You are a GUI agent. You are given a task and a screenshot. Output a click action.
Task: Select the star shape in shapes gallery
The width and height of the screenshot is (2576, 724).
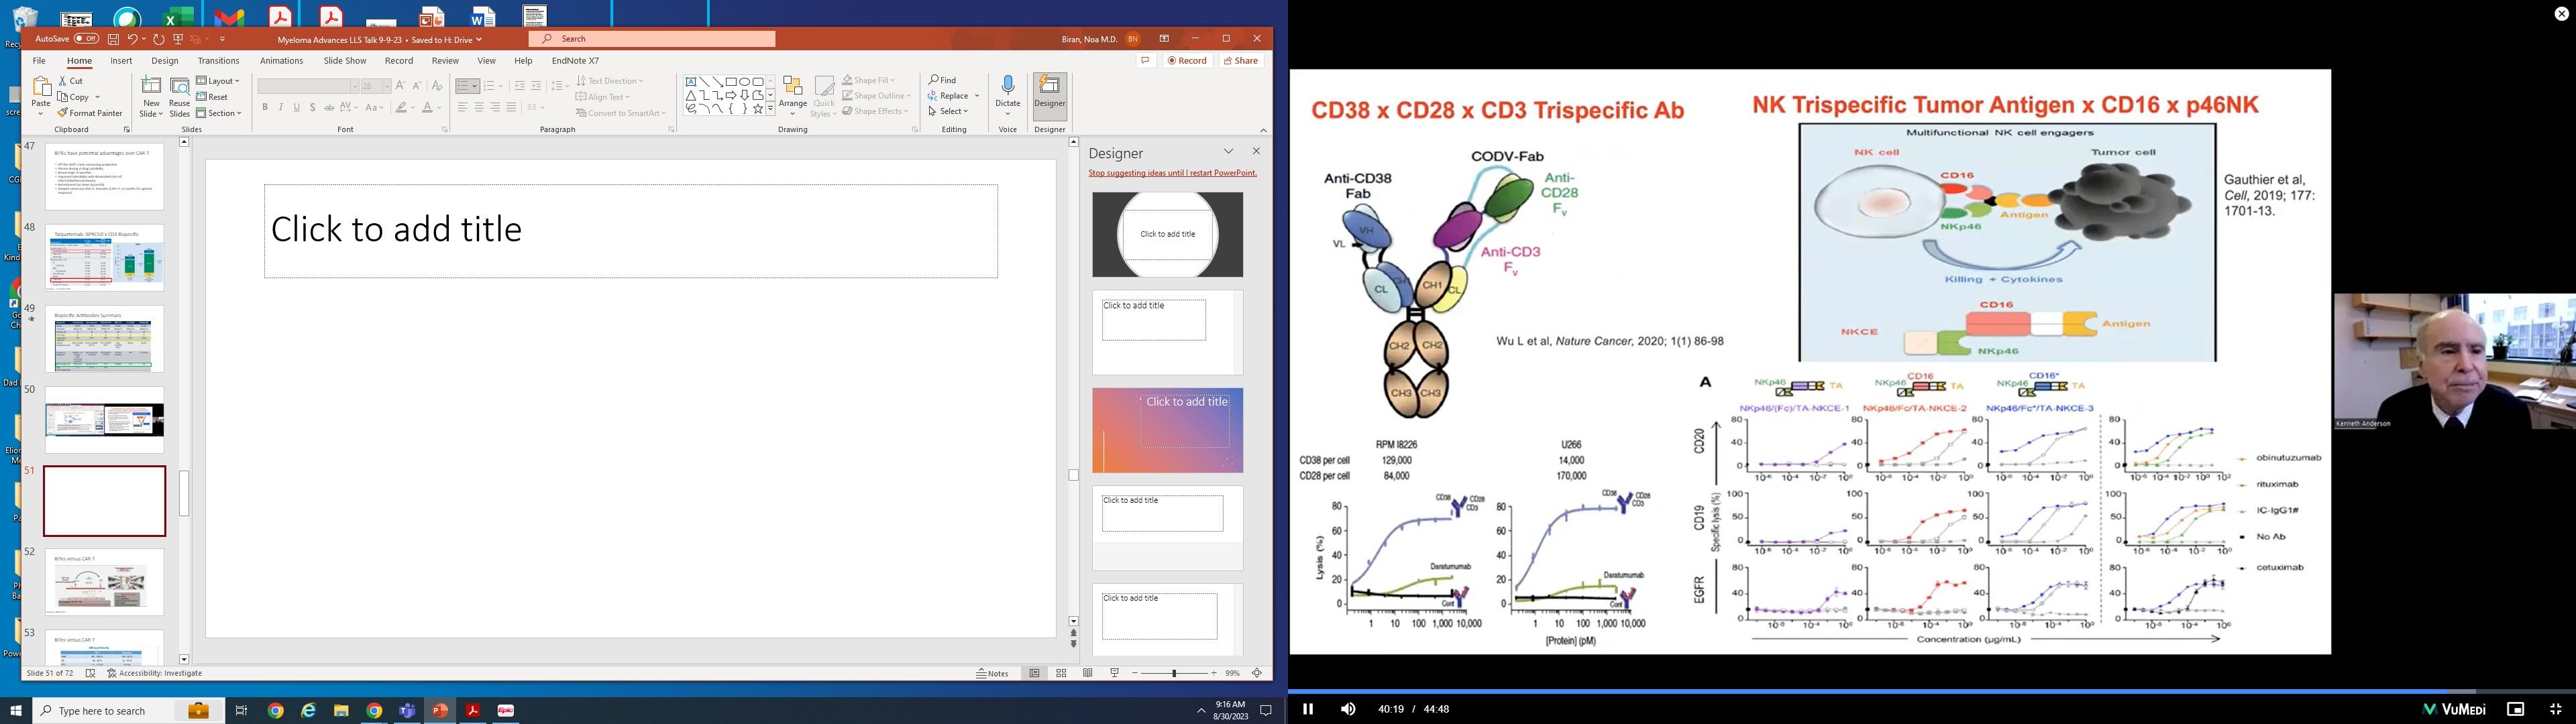pyautogui.click(x=758, y=108)
